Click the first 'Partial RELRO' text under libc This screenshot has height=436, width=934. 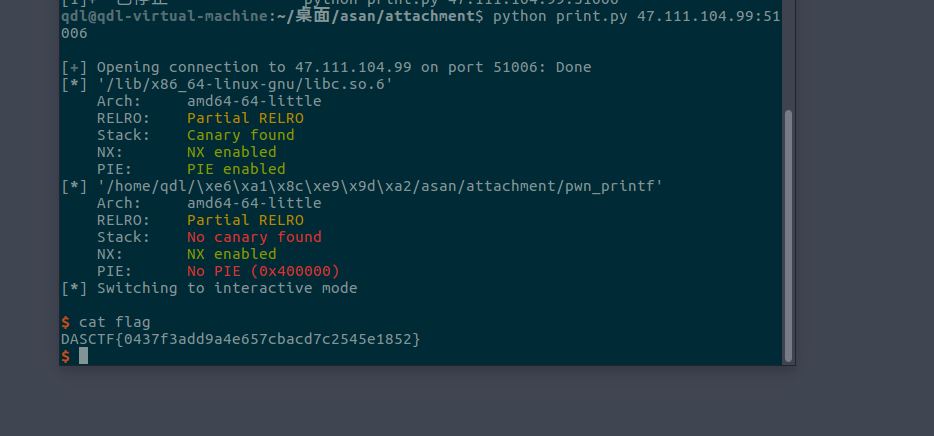click(245, 118)
